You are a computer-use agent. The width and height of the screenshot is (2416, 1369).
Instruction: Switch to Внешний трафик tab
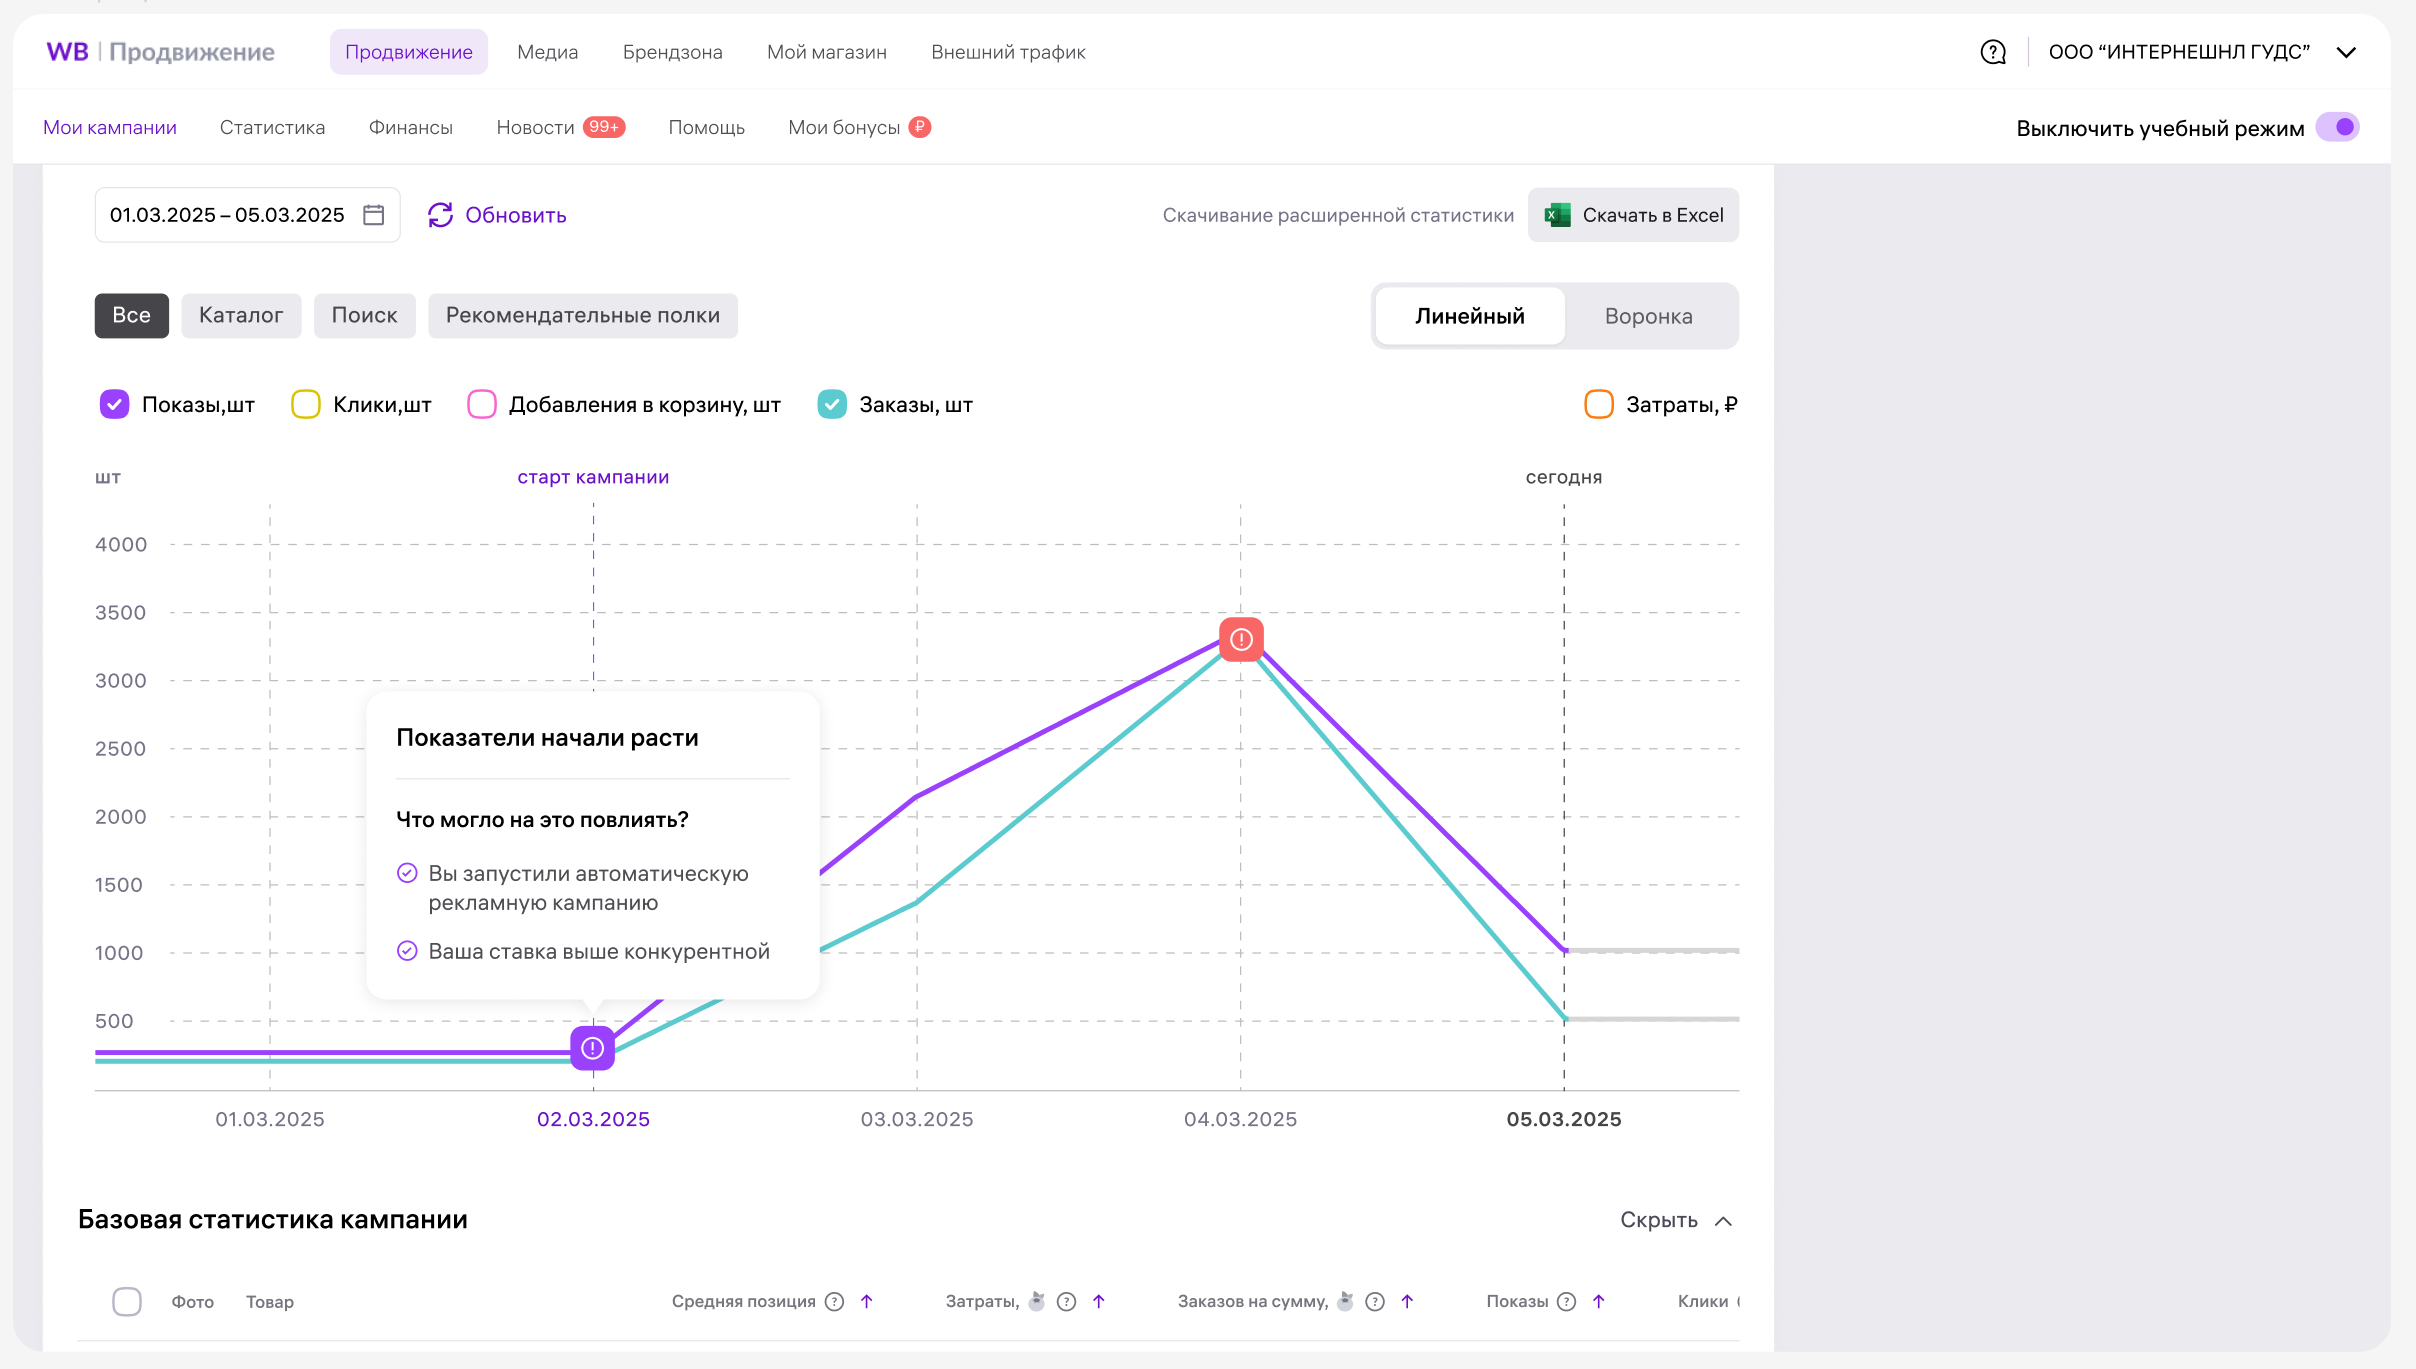1008,52
